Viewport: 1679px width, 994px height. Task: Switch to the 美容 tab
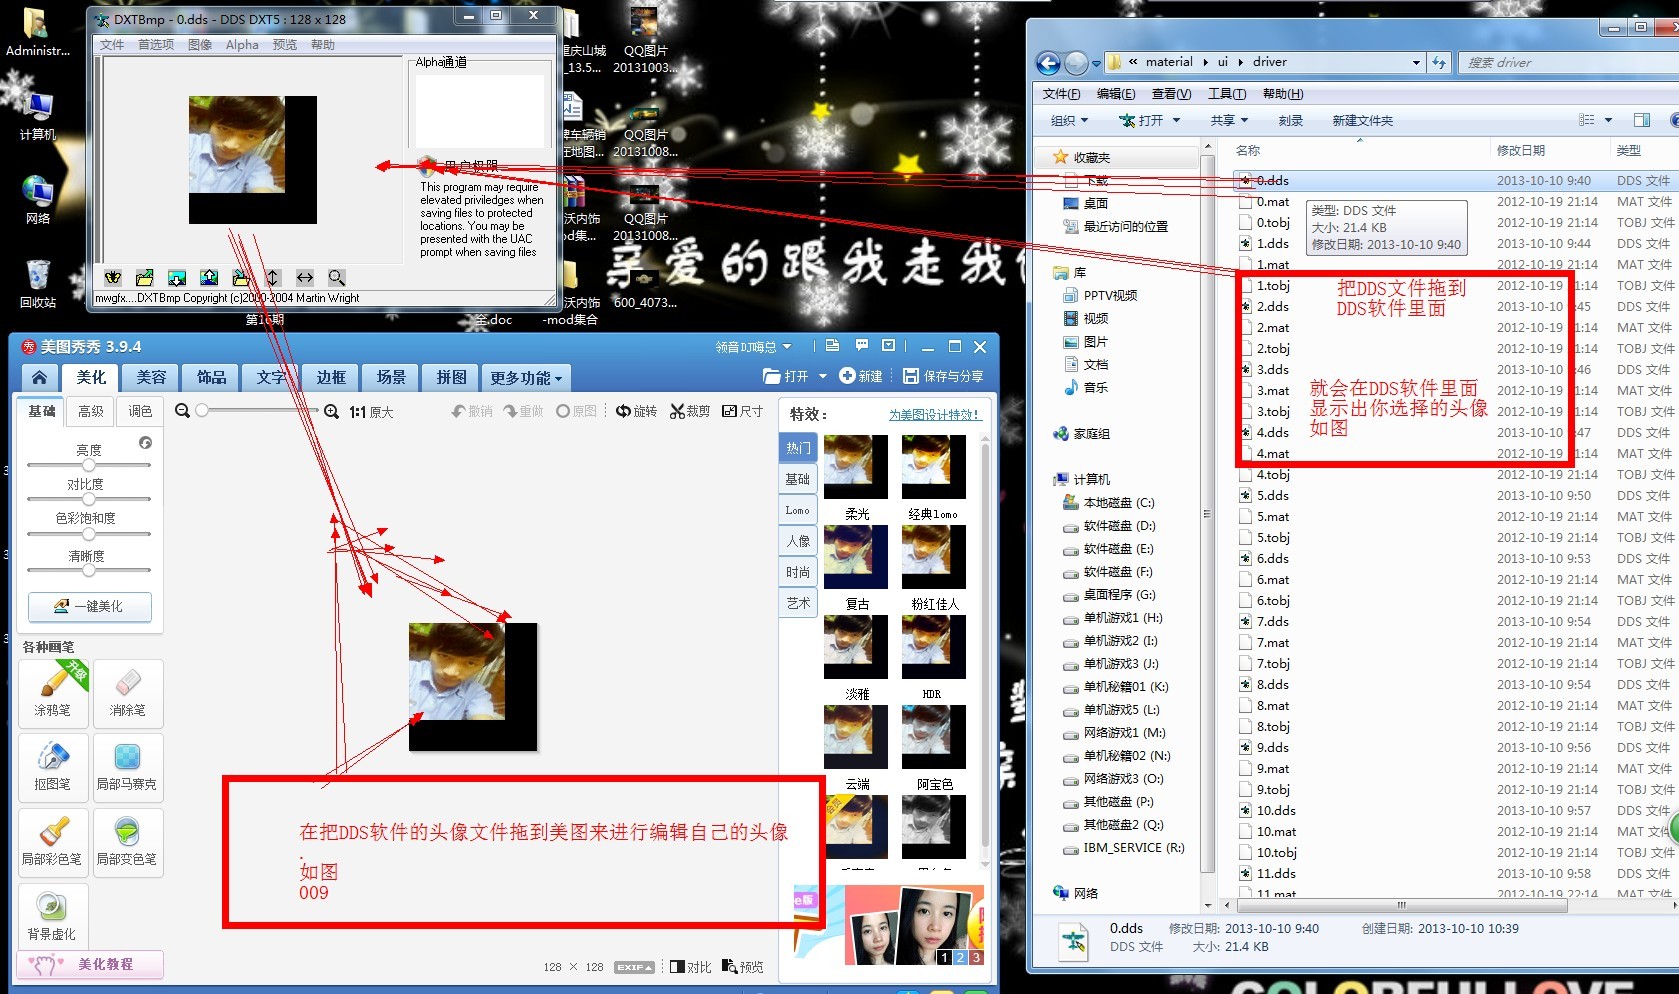pyautogui.click(x=151, y=377)
